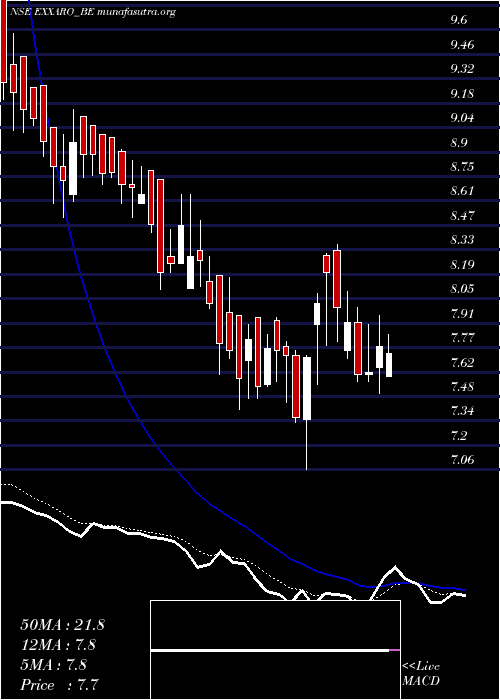Click the 7.77 price axis label
Viewport: 500px width, 700px height.
coord(462,338)
